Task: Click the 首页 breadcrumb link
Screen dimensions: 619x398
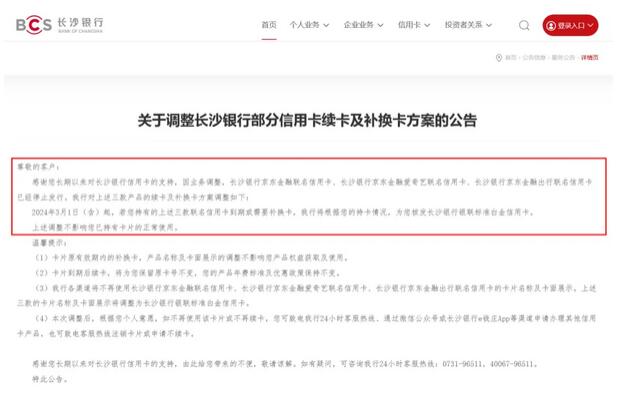Action: [510, 58]
